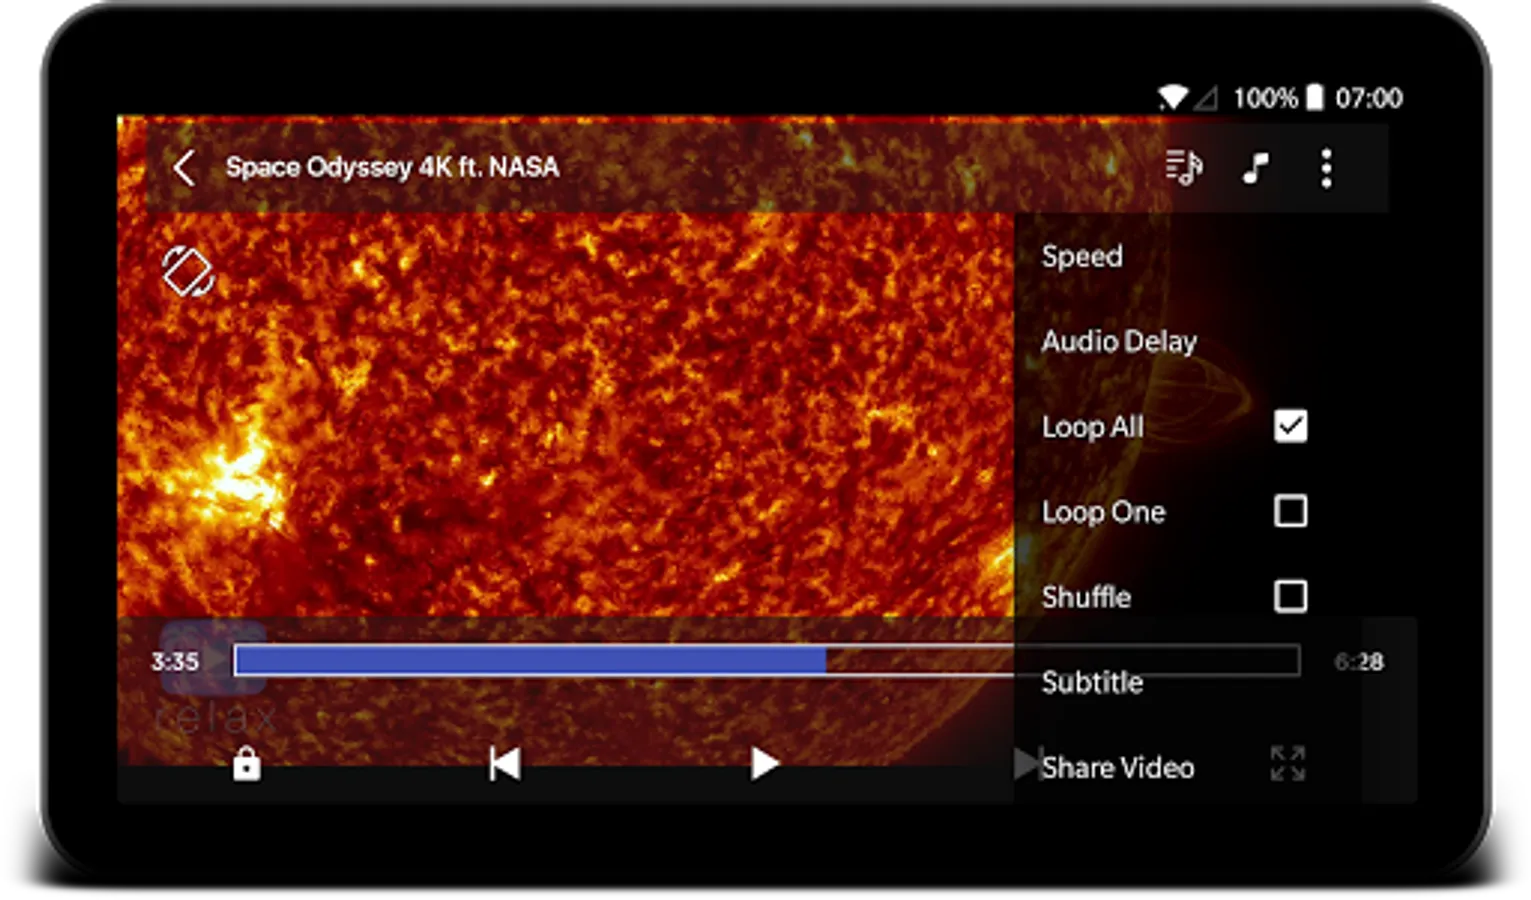
Task: Click the Loop One menu label
Action: 1104,512
